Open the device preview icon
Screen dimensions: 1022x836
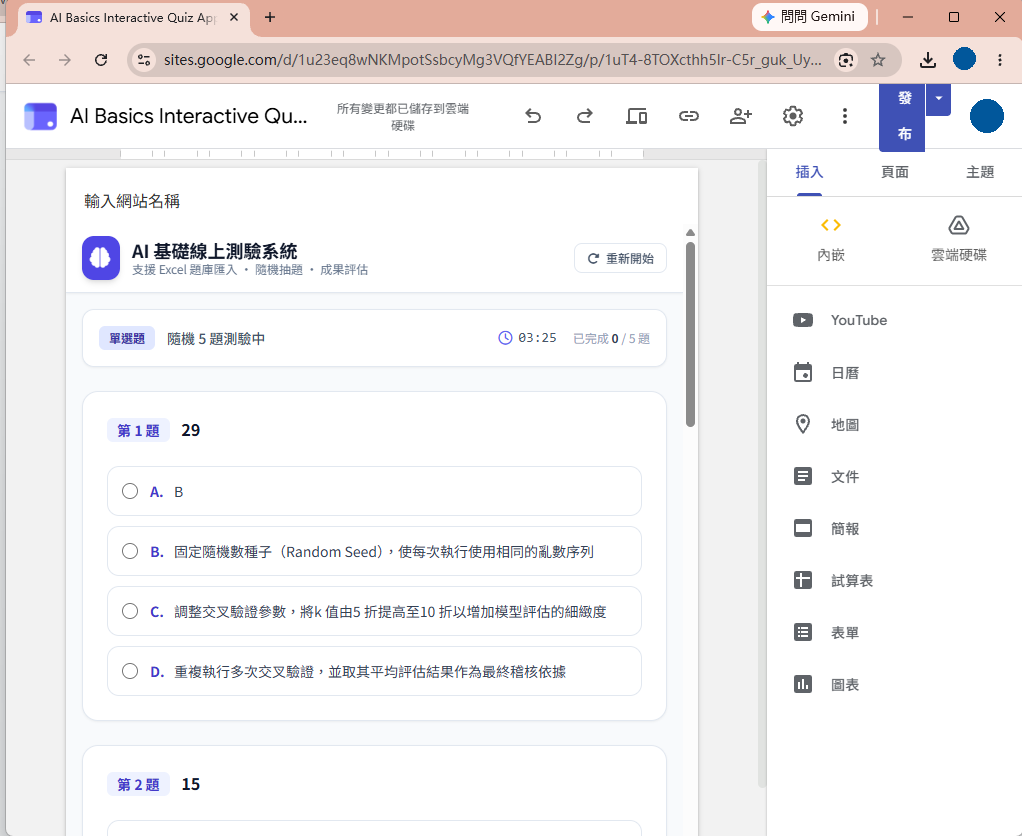click(x=636, y=116)
